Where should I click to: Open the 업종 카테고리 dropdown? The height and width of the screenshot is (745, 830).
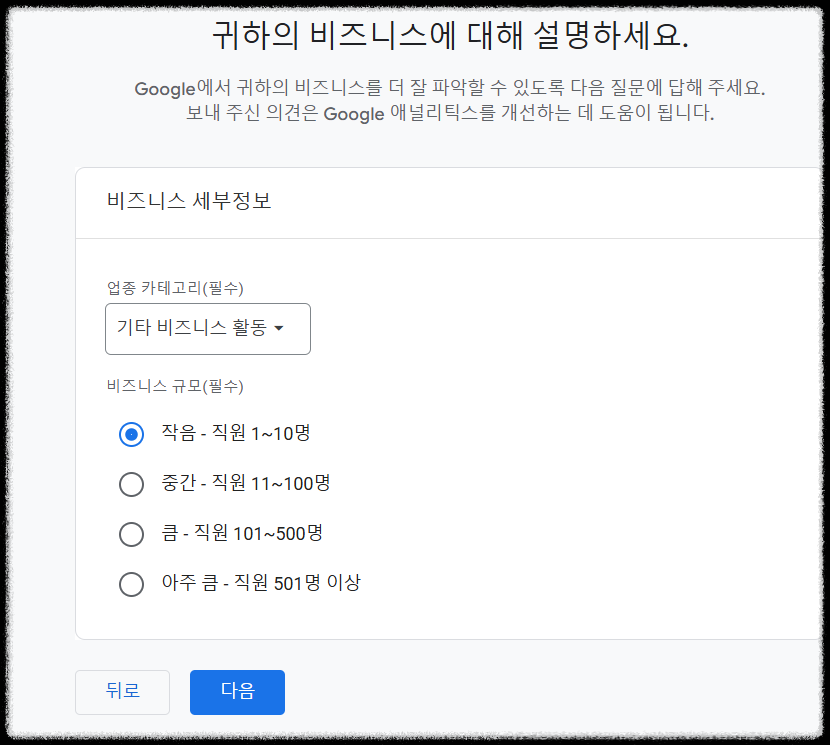208,329
